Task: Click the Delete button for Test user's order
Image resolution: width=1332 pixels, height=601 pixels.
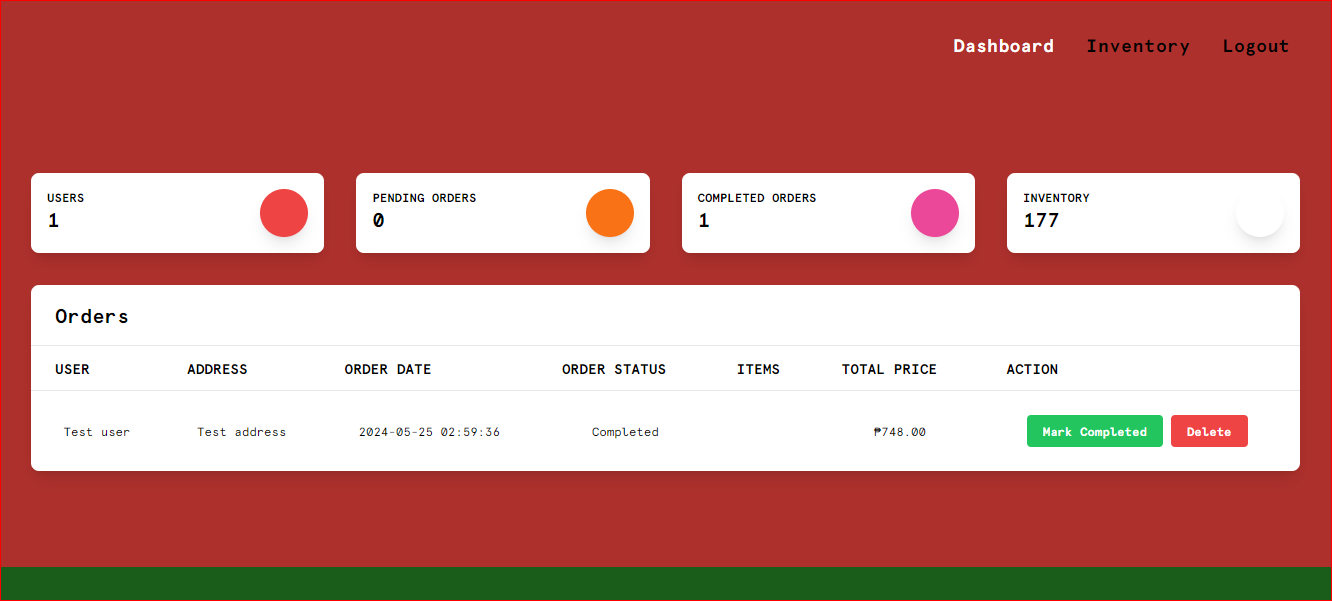Action: 1209,431
